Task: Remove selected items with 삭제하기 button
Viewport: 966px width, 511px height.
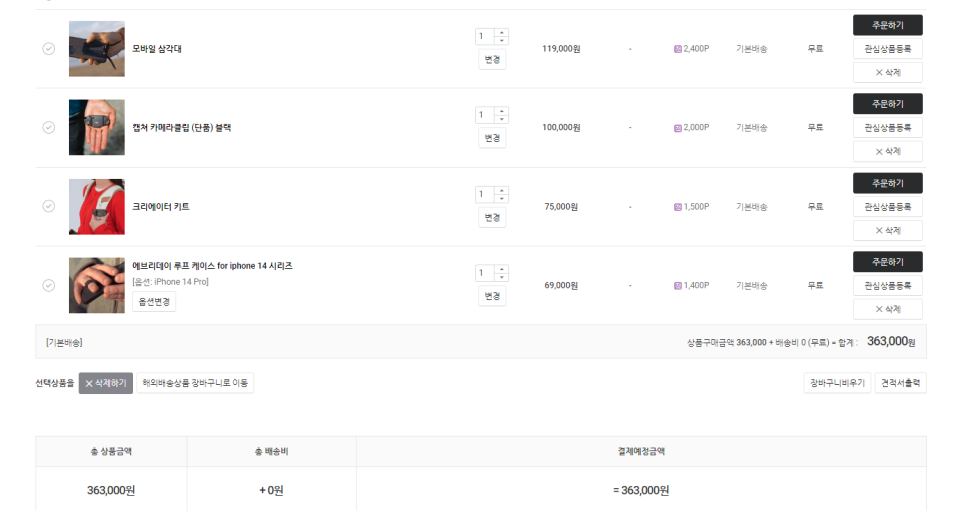Action: [106, 383]
